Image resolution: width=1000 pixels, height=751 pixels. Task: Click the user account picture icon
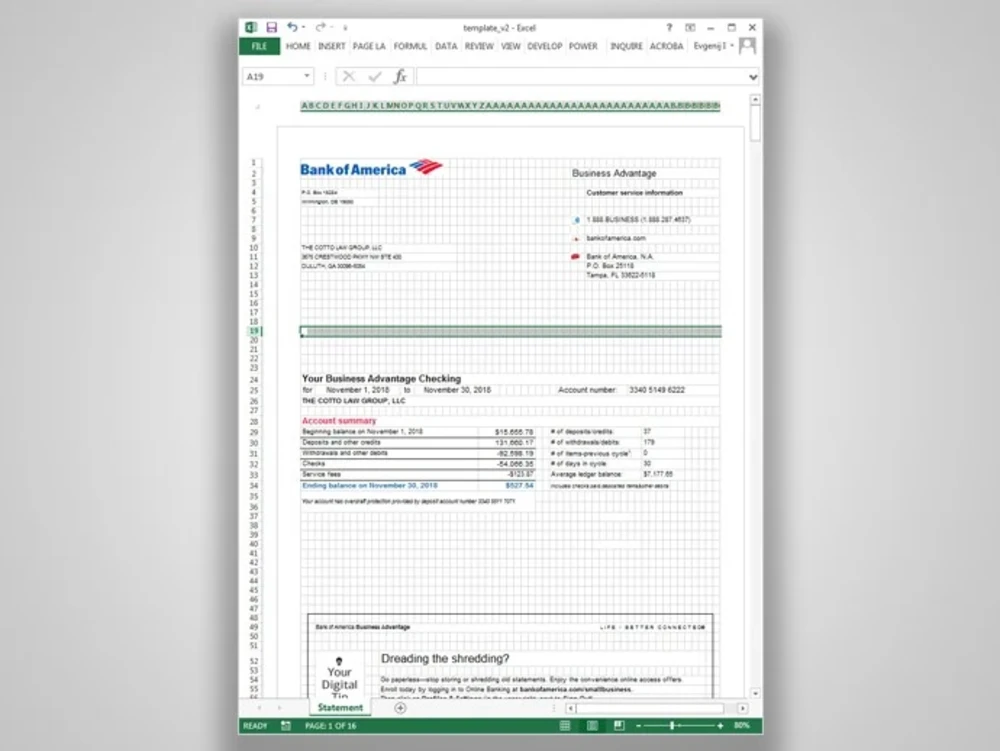[747, 46]
